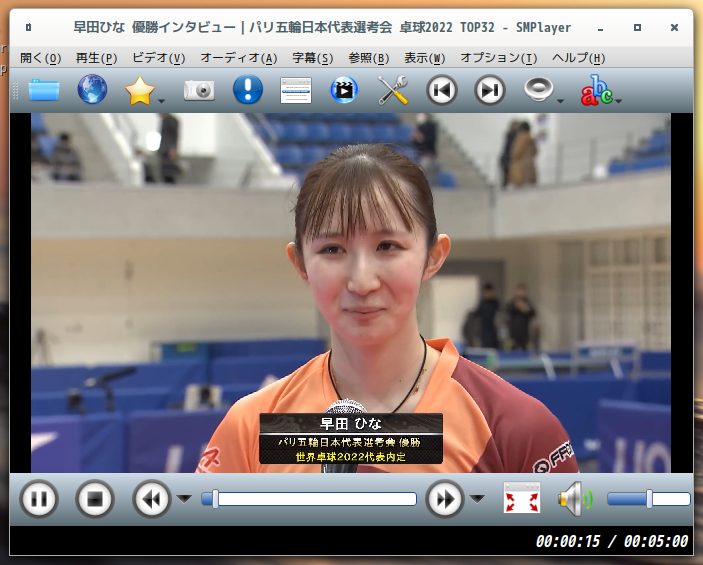703x565 pixels.
Task: Maximize the SMPlayer window
Action: point(637,28)
